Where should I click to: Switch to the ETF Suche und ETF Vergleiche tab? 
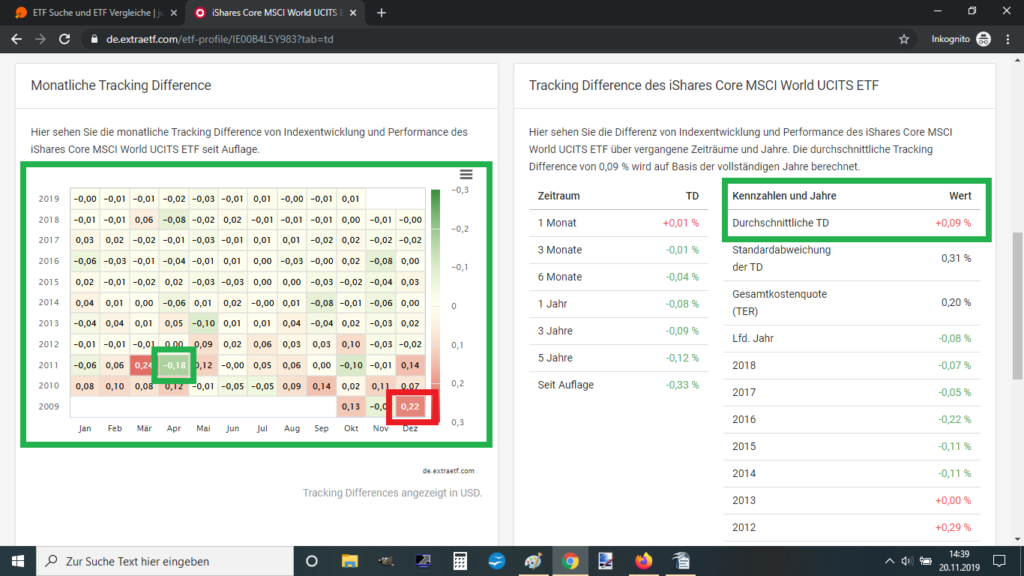(96, 13)
